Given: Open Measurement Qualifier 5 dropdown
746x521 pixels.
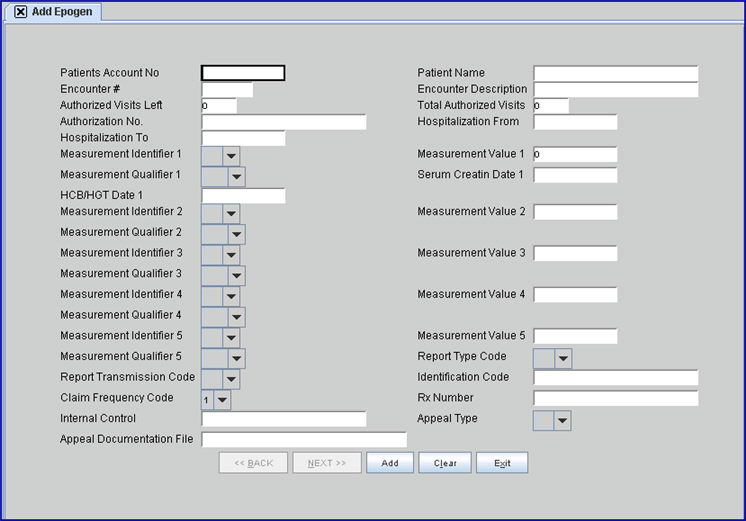Looking at the screenshot, I should tap(223, 358).
